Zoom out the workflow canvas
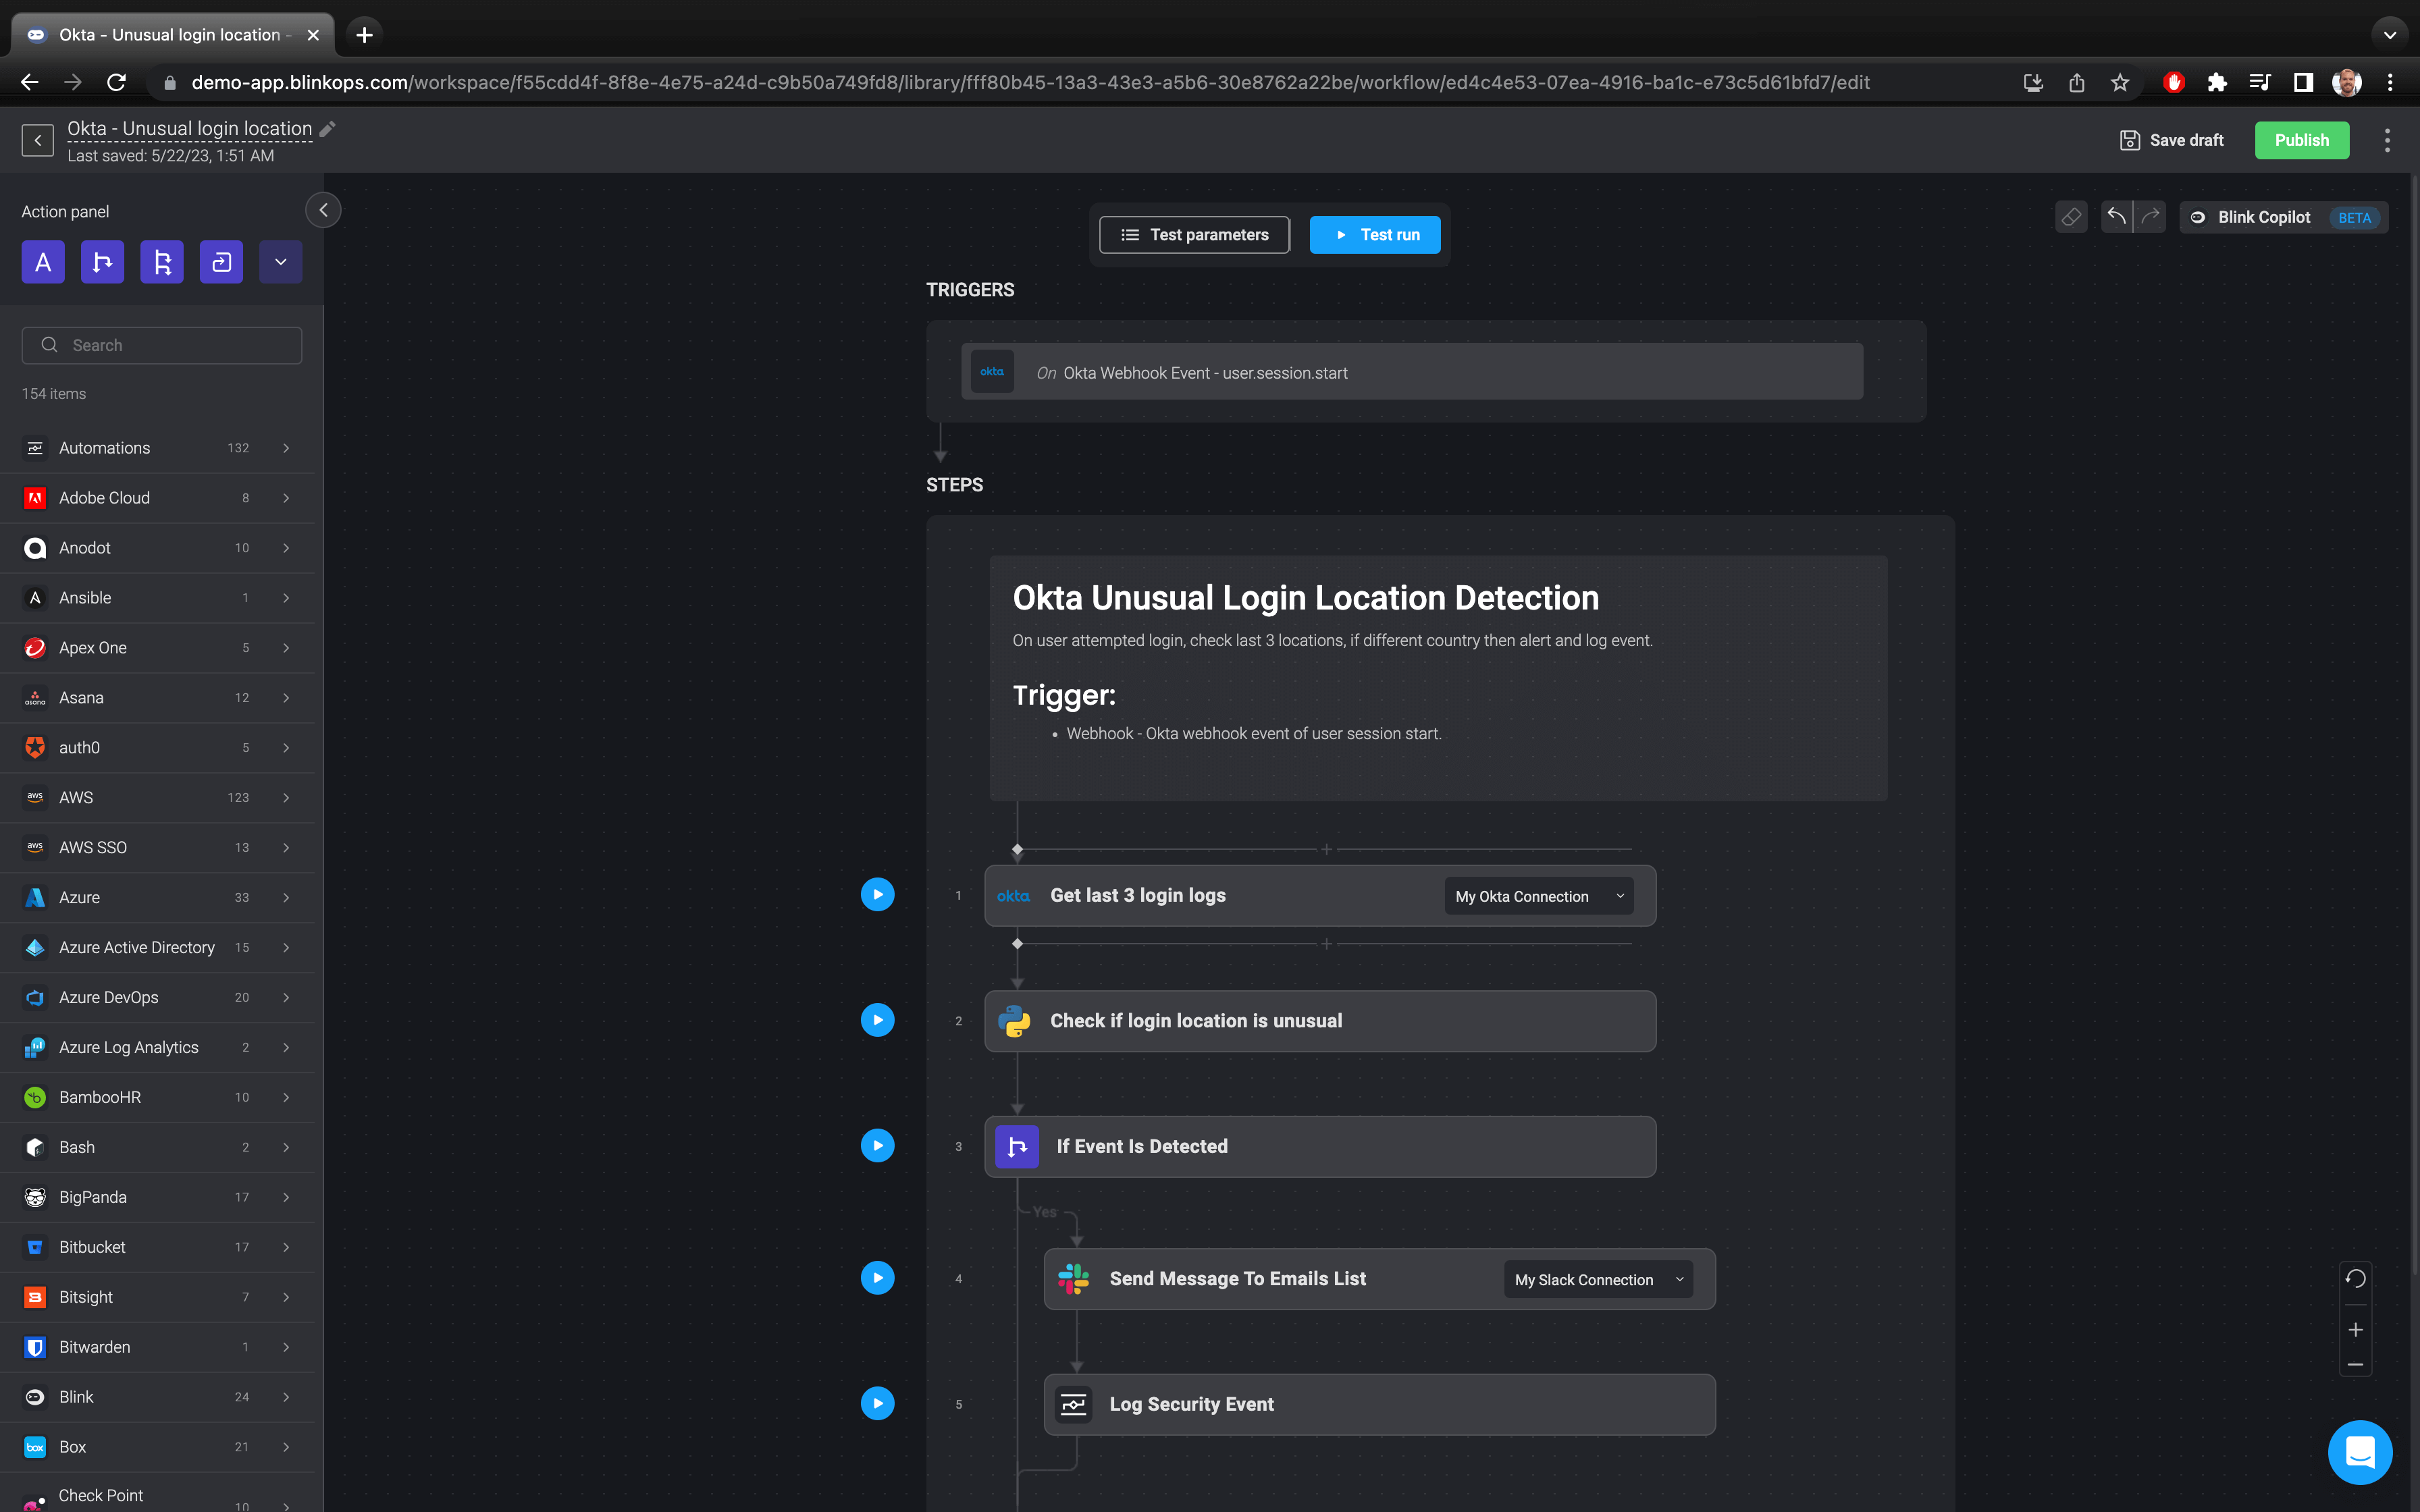2420x1512 pixels. click(2355, 1365)
